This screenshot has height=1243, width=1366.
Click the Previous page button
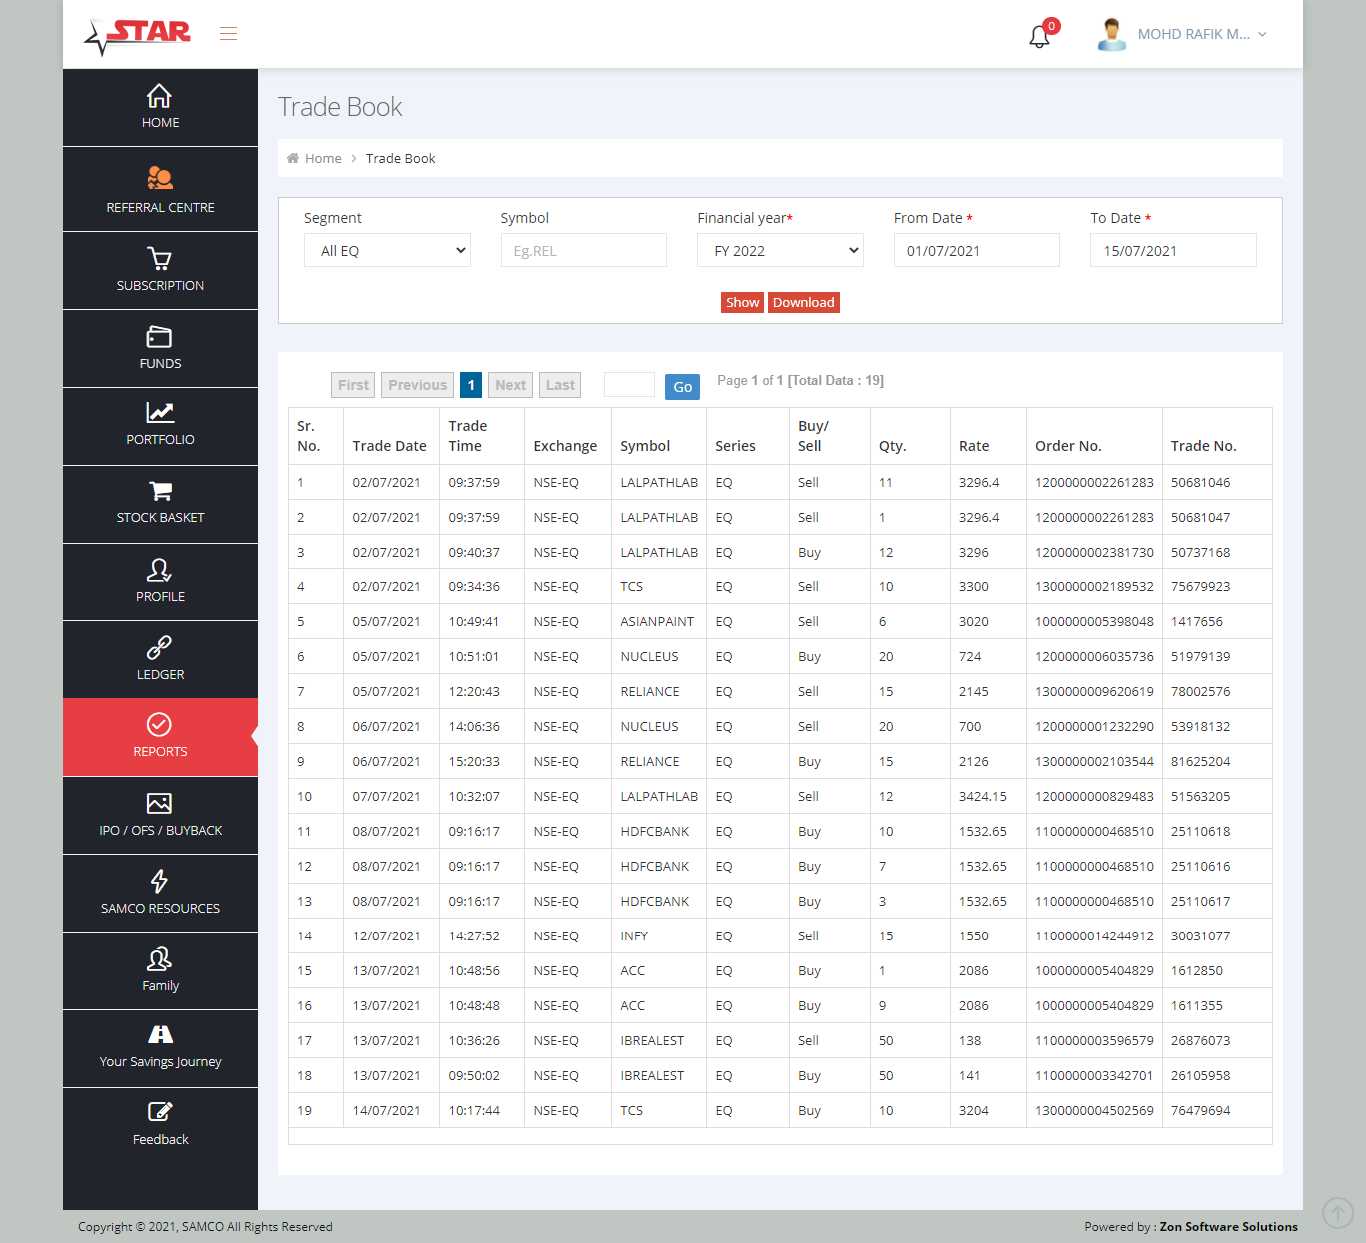point(417,385)
